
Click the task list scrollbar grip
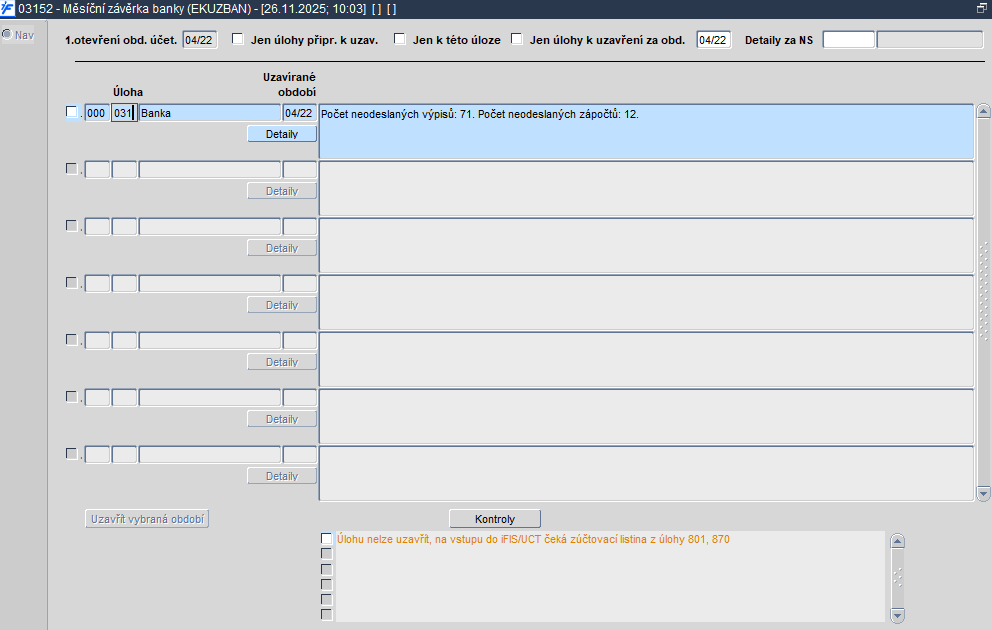[x=983, y=291]
